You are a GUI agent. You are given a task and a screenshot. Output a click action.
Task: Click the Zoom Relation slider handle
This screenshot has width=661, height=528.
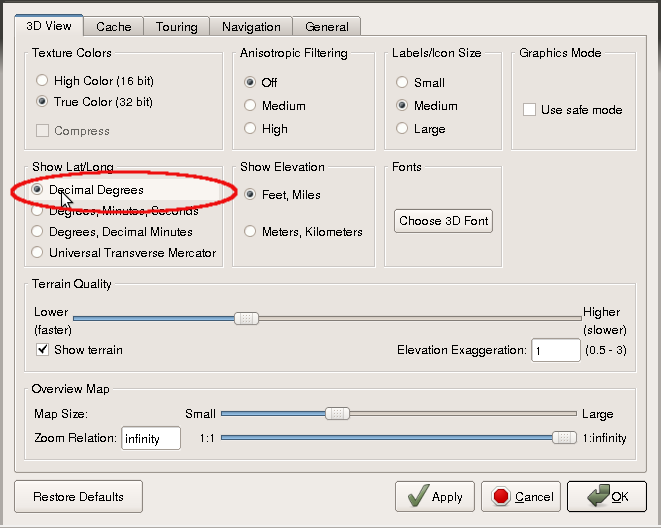pyautogui.click(x=564, y=437)
